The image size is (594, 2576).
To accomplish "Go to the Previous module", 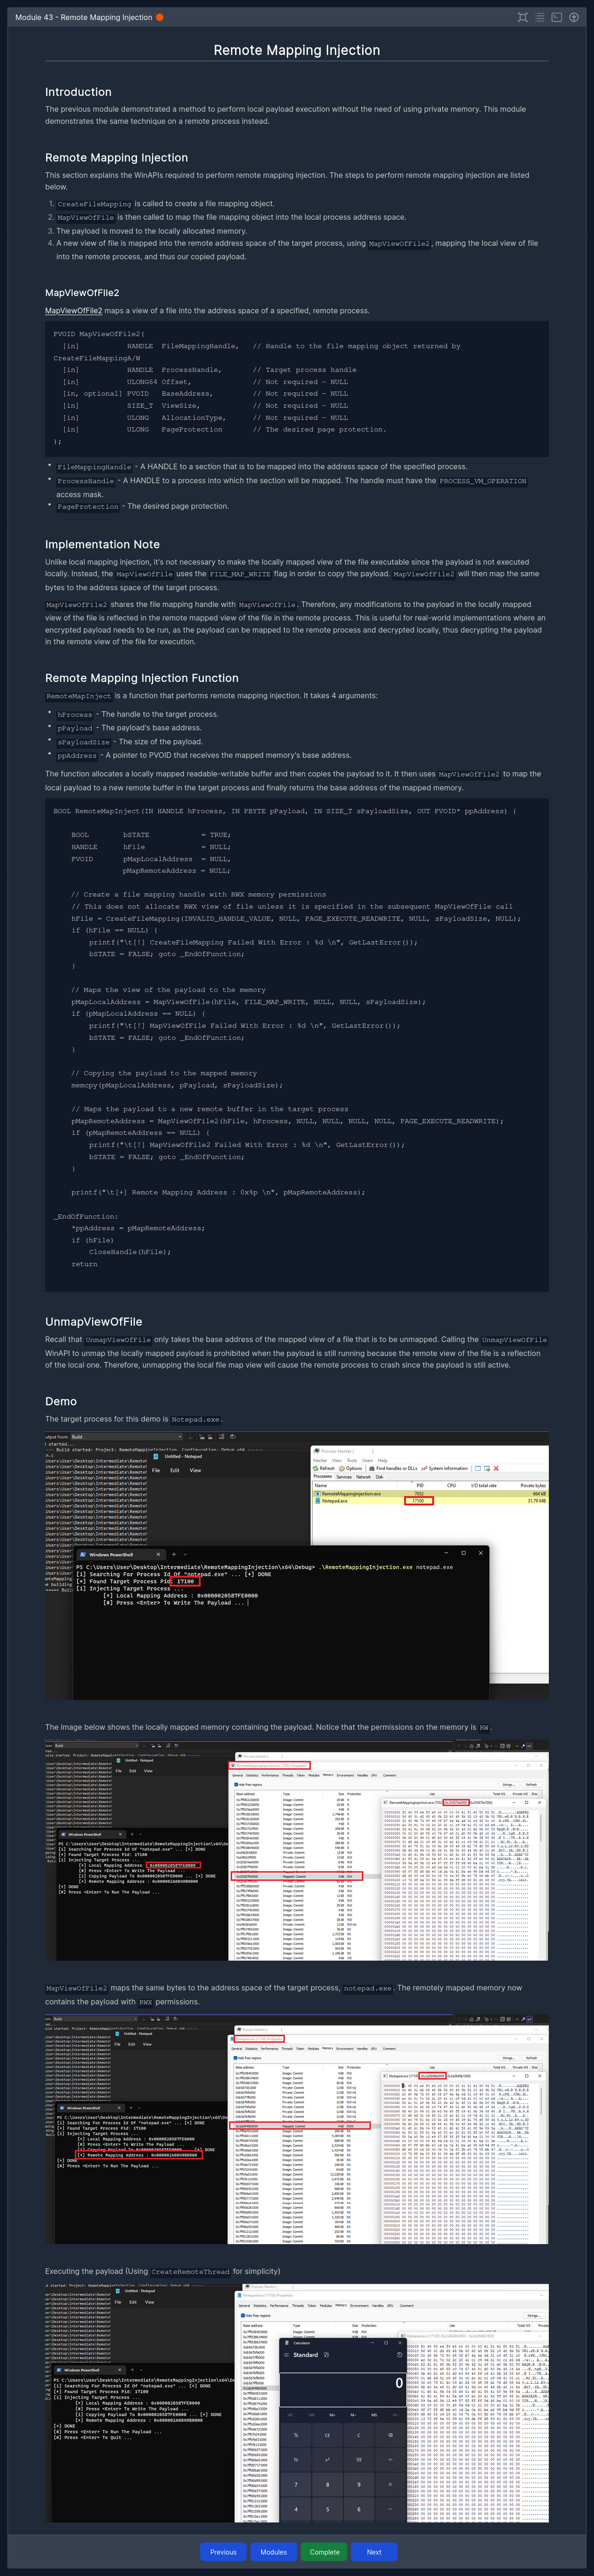I will click(223, 2551).
